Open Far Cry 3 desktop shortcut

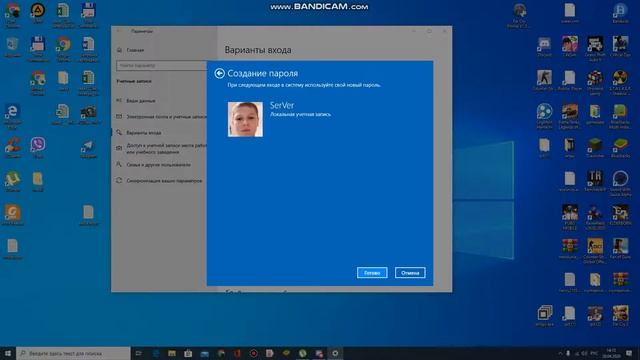tap(620, 316)
